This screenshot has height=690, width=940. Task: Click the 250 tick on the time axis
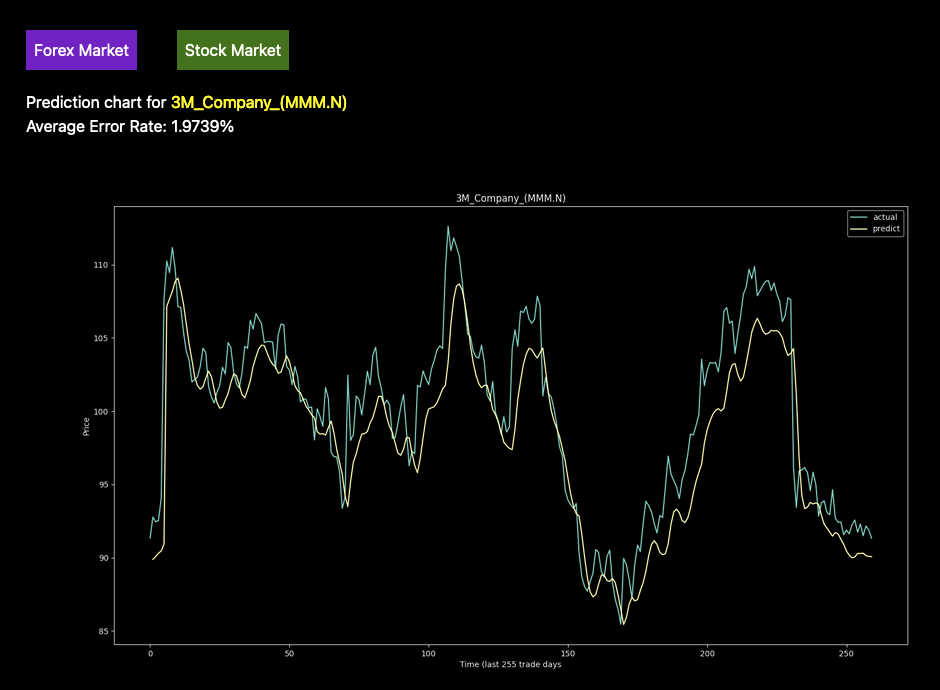click(846, 653)
